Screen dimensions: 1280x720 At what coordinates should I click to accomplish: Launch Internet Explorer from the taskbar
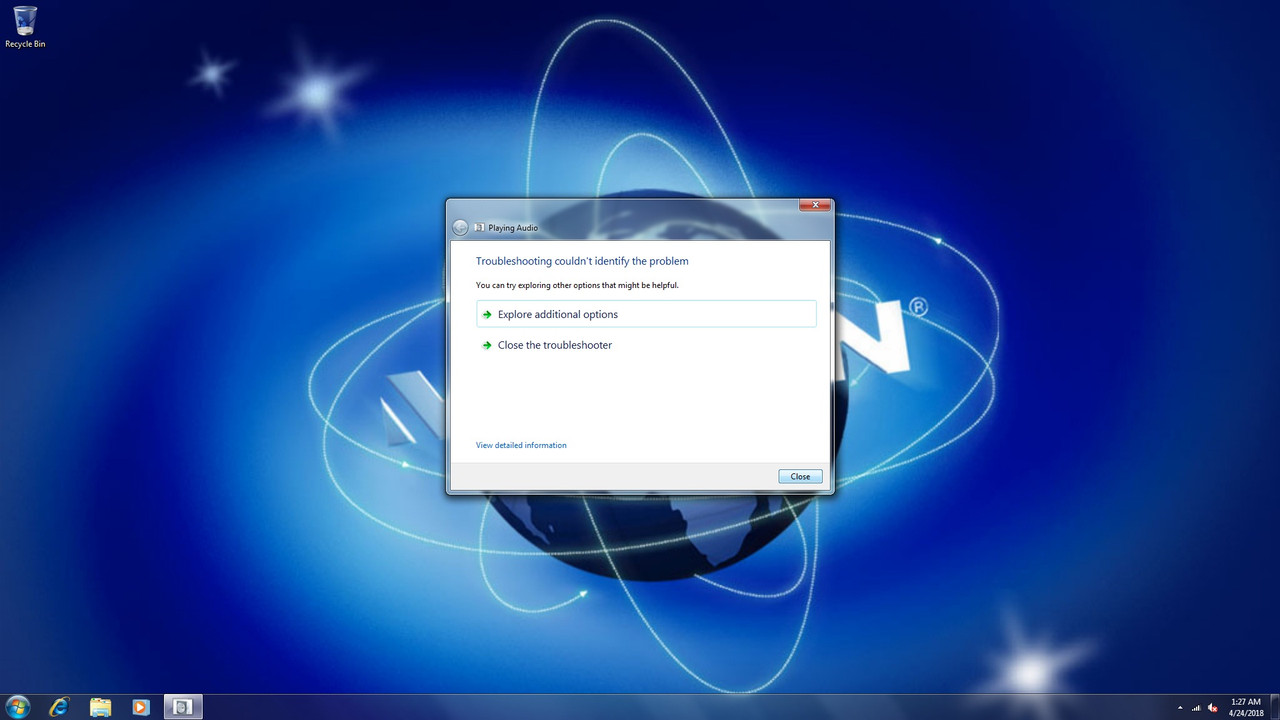[x=59, y=707]
